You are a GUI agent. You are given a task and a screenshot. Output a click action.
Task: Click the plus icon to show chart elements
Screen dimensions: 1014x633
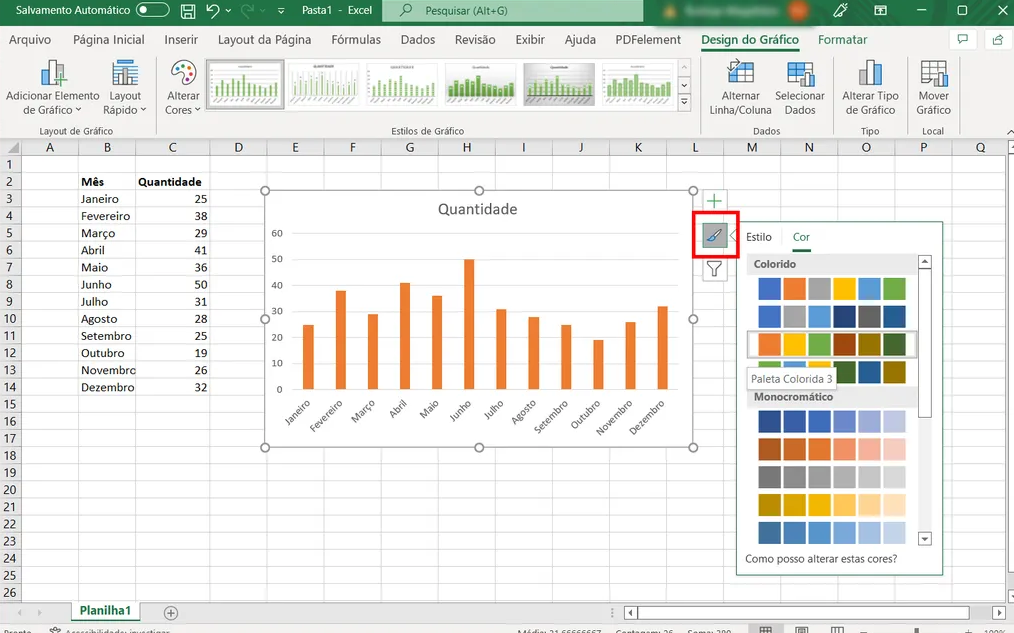point(714,200)
